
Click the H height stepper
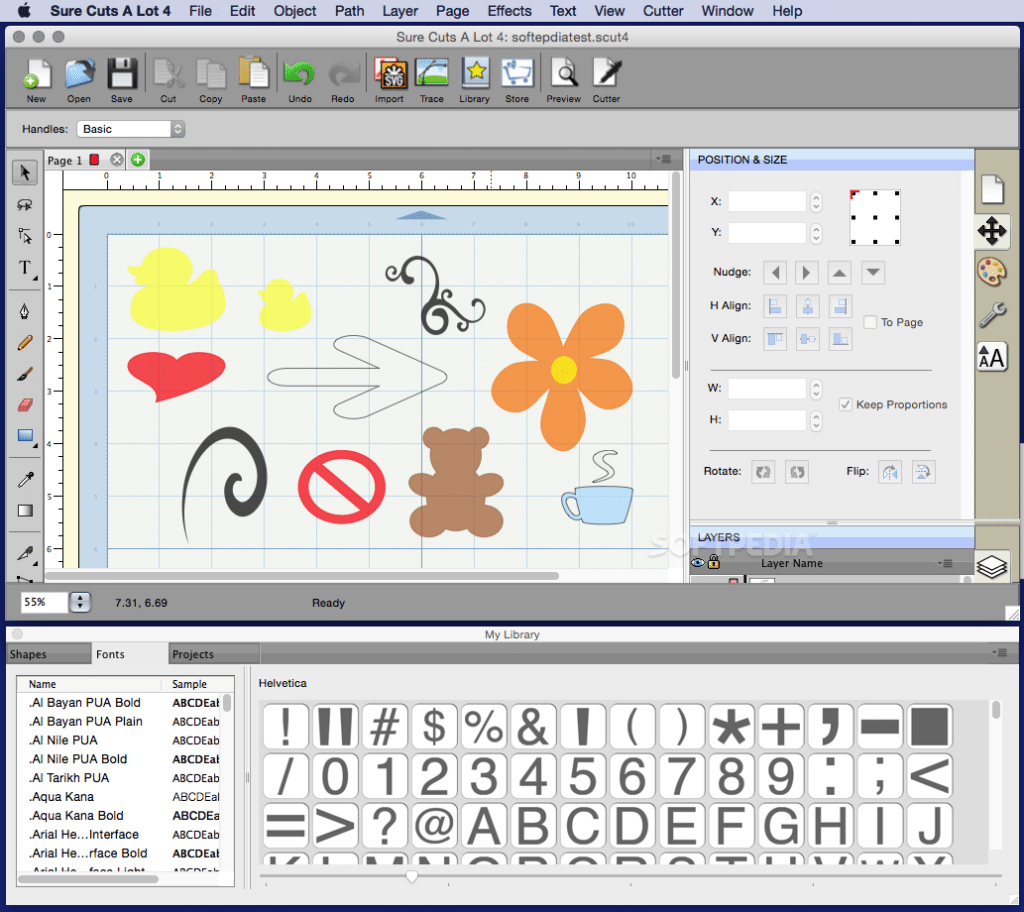[816, 420]
